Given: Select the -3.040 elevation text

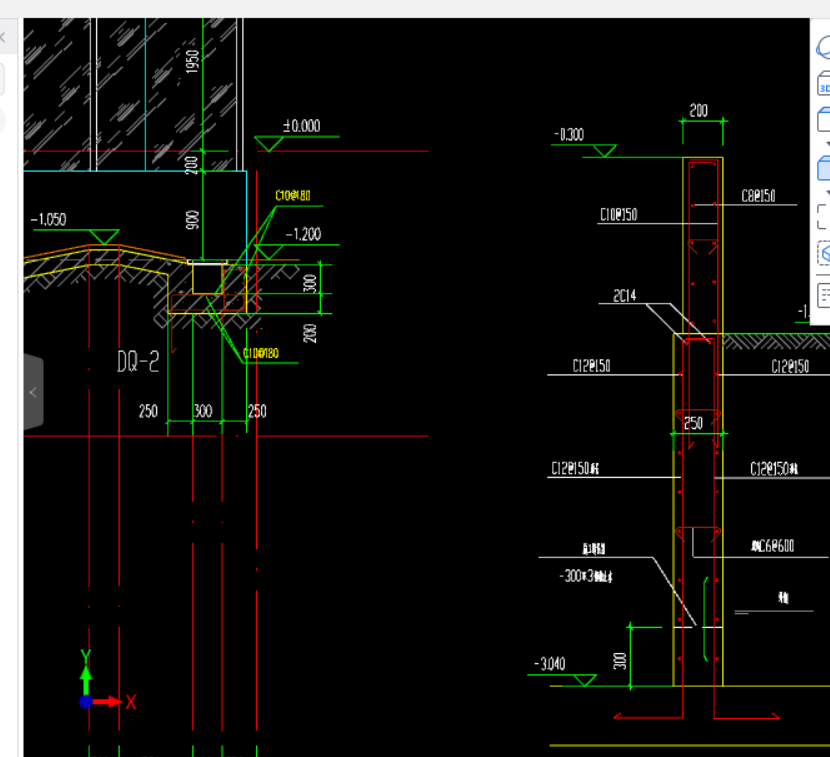Looking at the screenshot, I should point(550,664).
